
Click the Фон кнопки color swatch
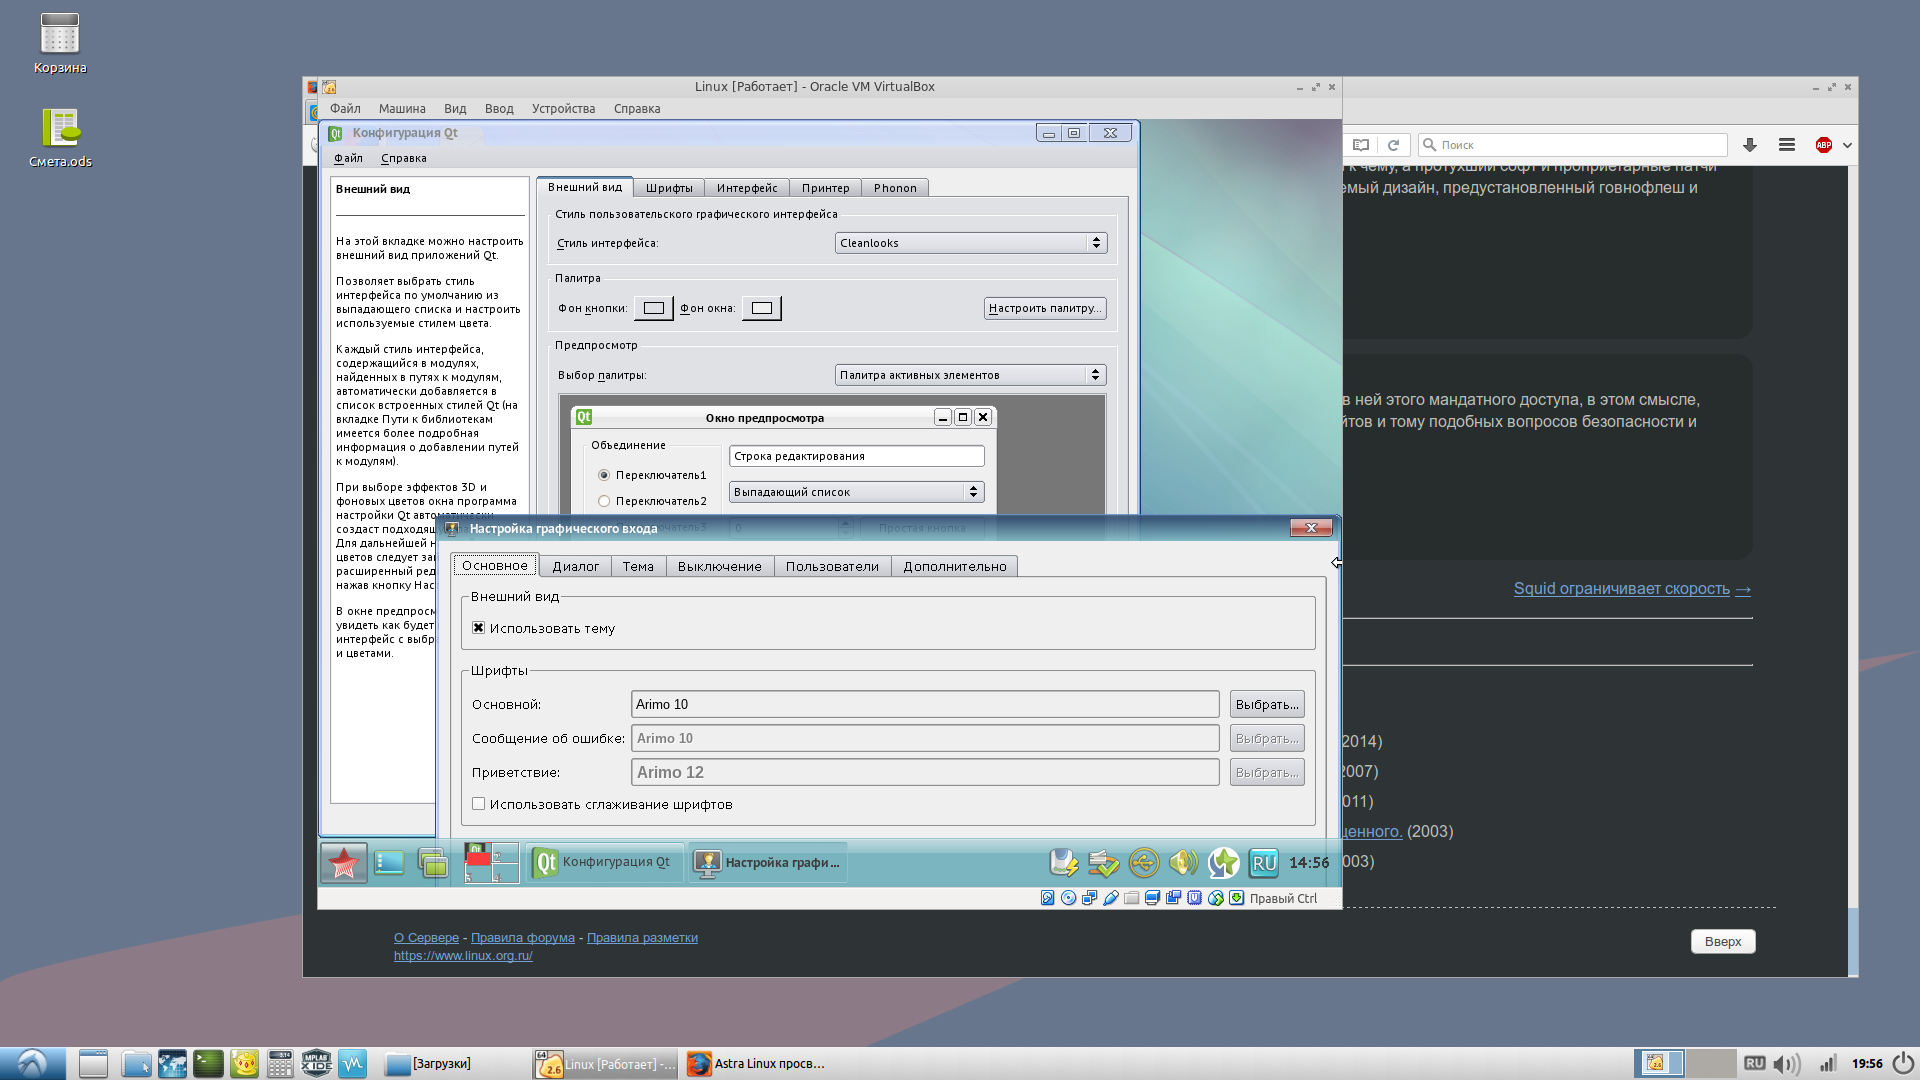pyautogui.click(x=654, y=308)
